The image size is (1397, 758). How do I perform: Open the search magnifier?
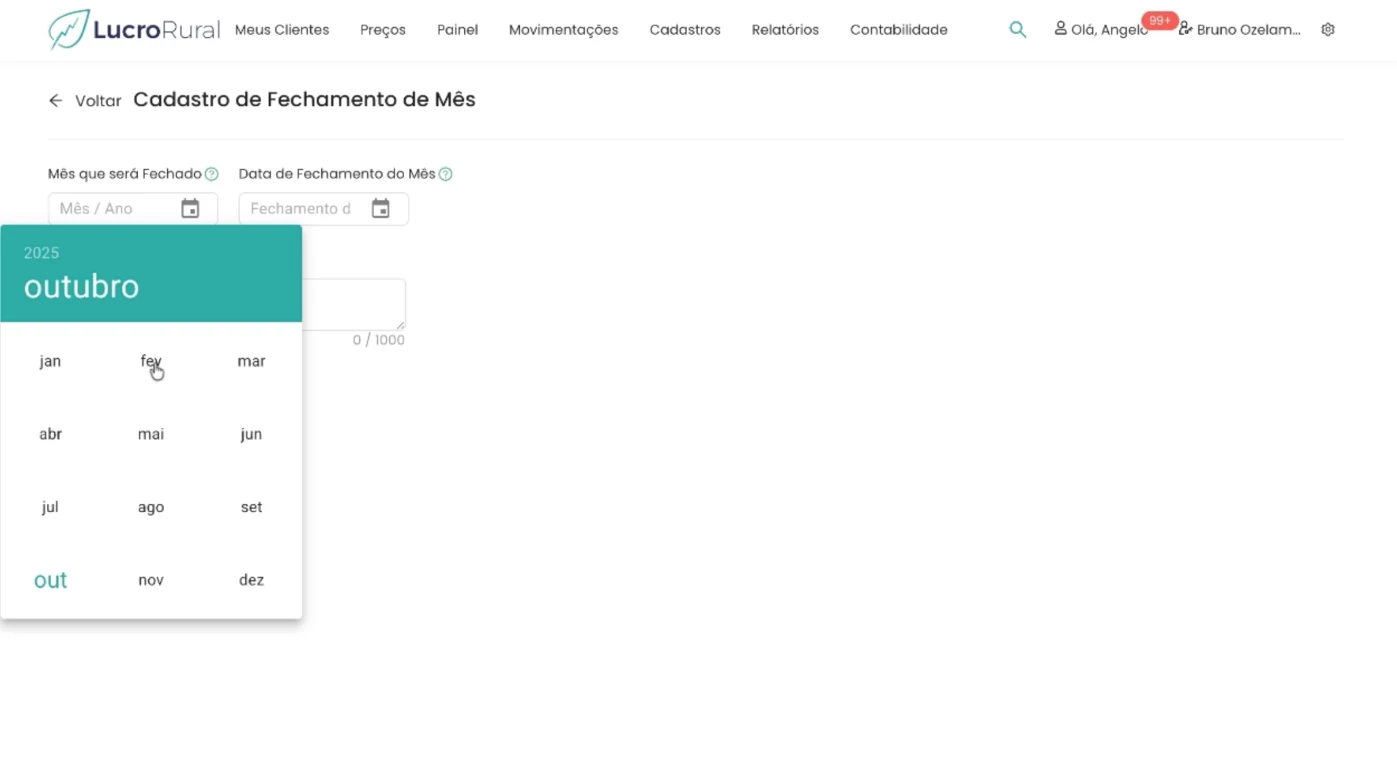click(x=1017, y=29)
